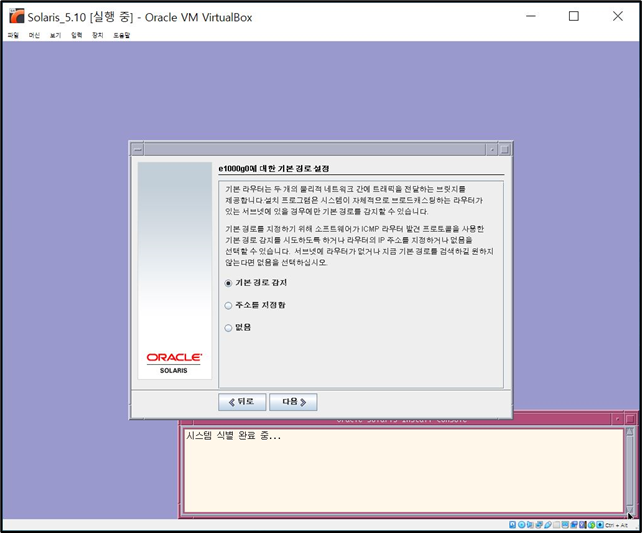Open the 입력 menu
This screenshot has height=533, width=642.
77,35
